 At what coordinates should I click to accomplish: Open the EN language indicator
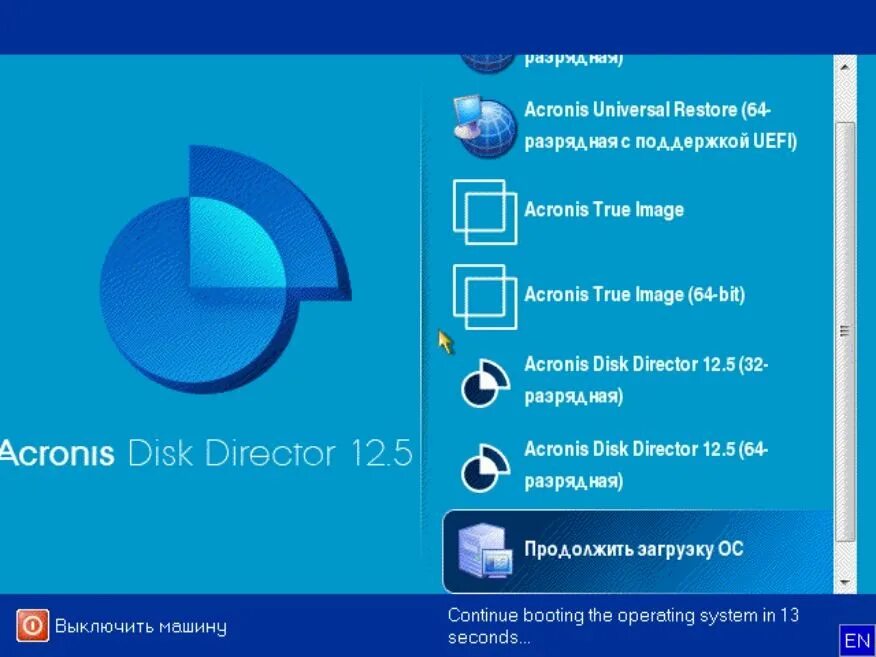tap(857, 640)
